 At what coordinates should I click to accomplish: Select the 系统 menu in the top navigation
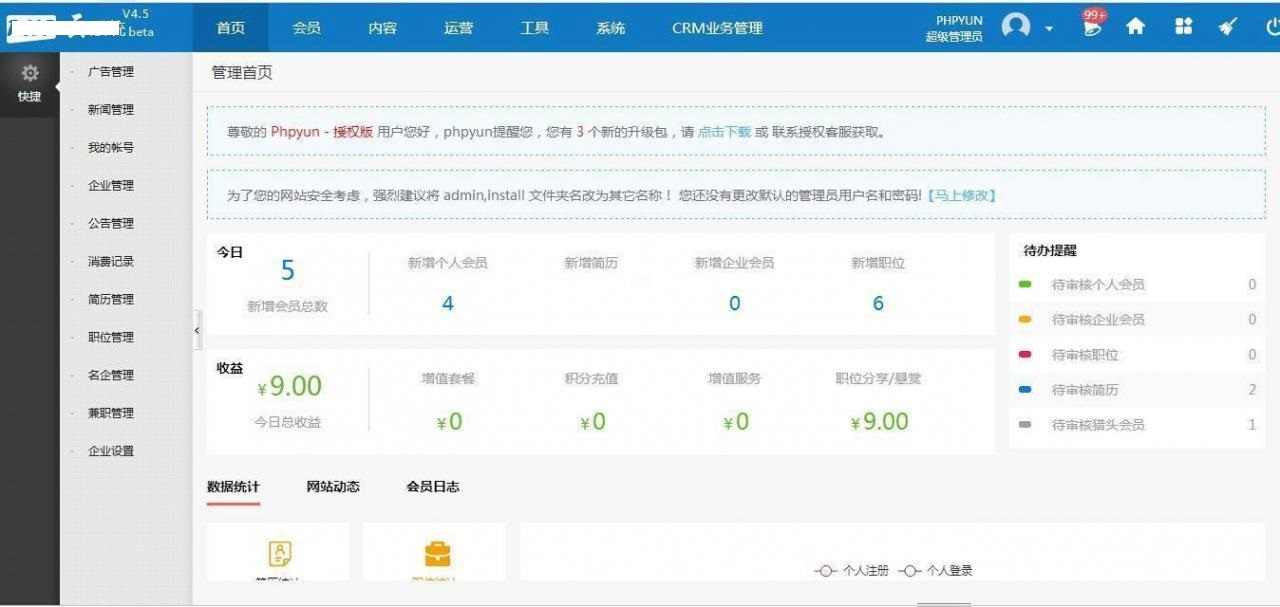coord(610,28)
